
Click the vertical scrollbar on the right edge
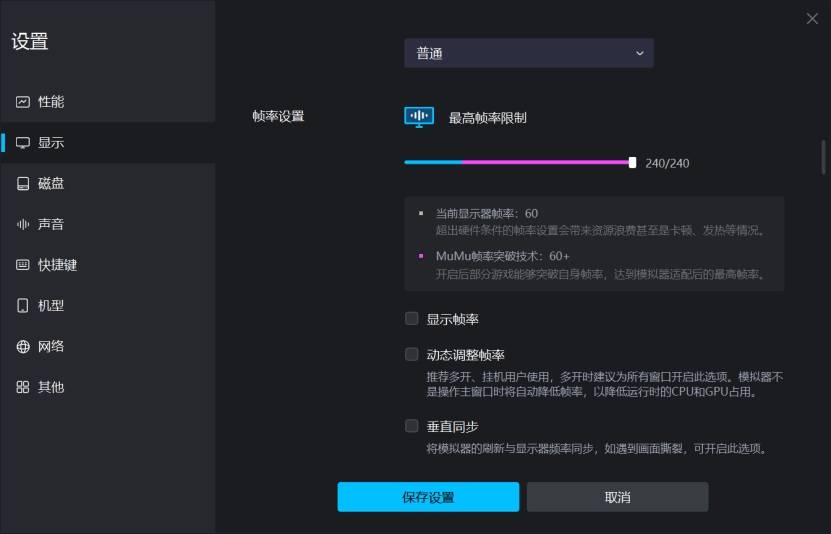click(823, 157)
